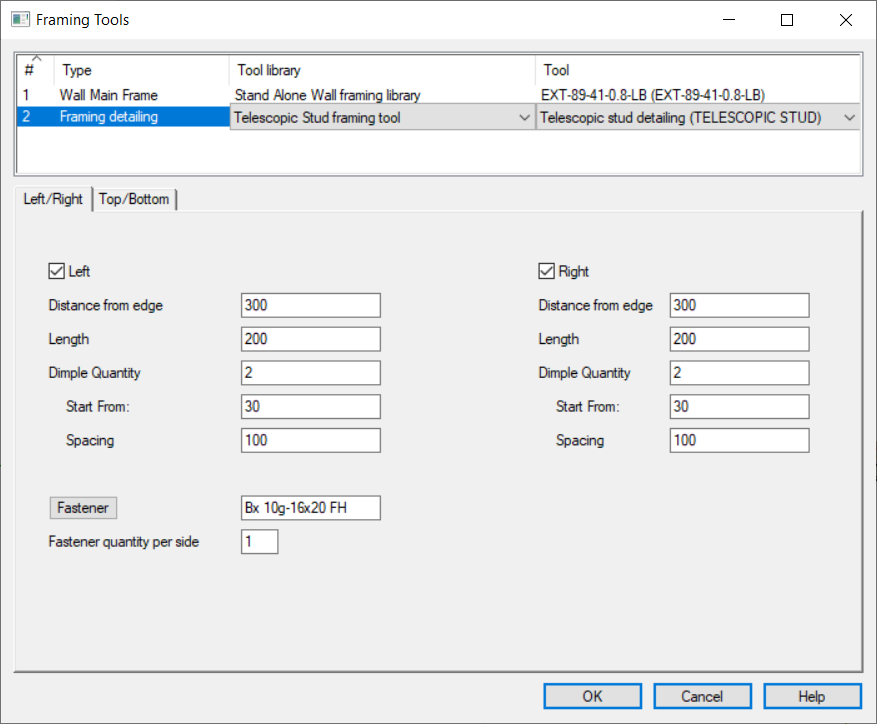Click the Cancel button
Viewport: 877px width, 724px height.
pyautogui.click(x=702, y=696)
